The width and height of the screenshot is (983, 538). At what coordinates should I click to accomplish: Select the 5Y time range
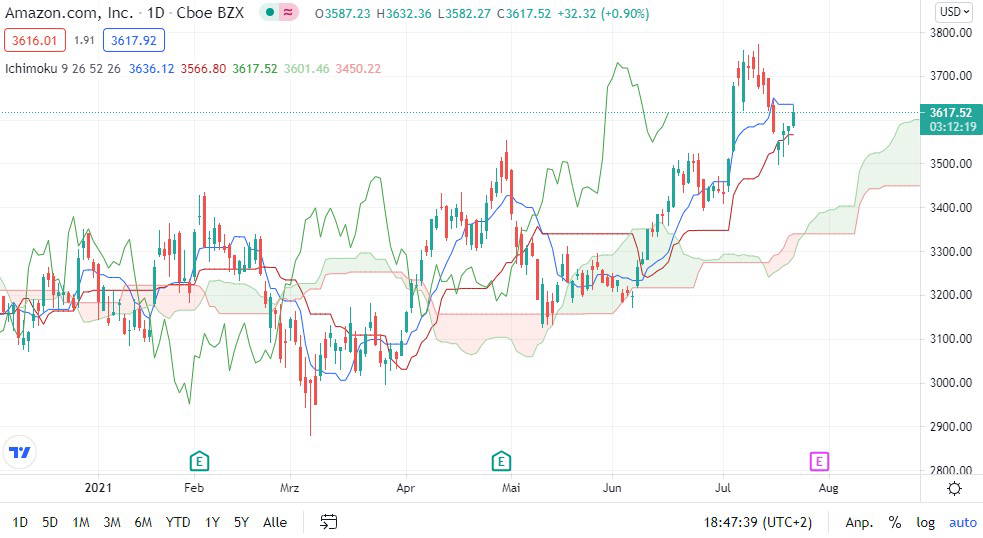point(241,522)
